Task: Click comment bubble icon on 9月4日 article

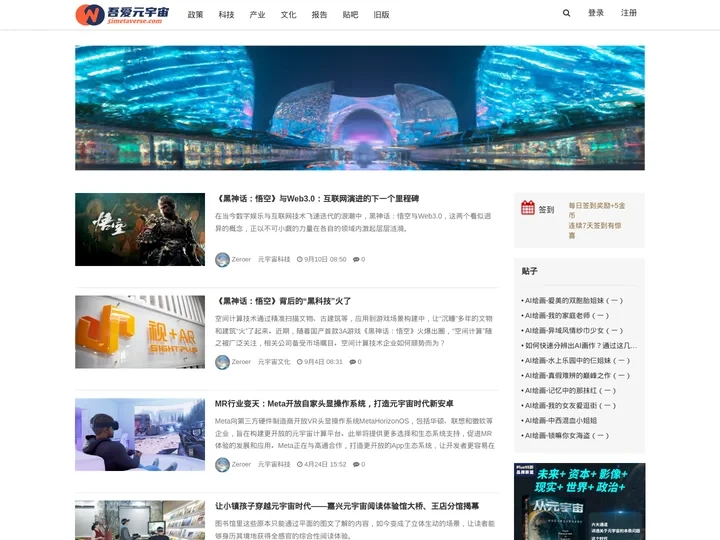Action: click(x=352, y=362)
